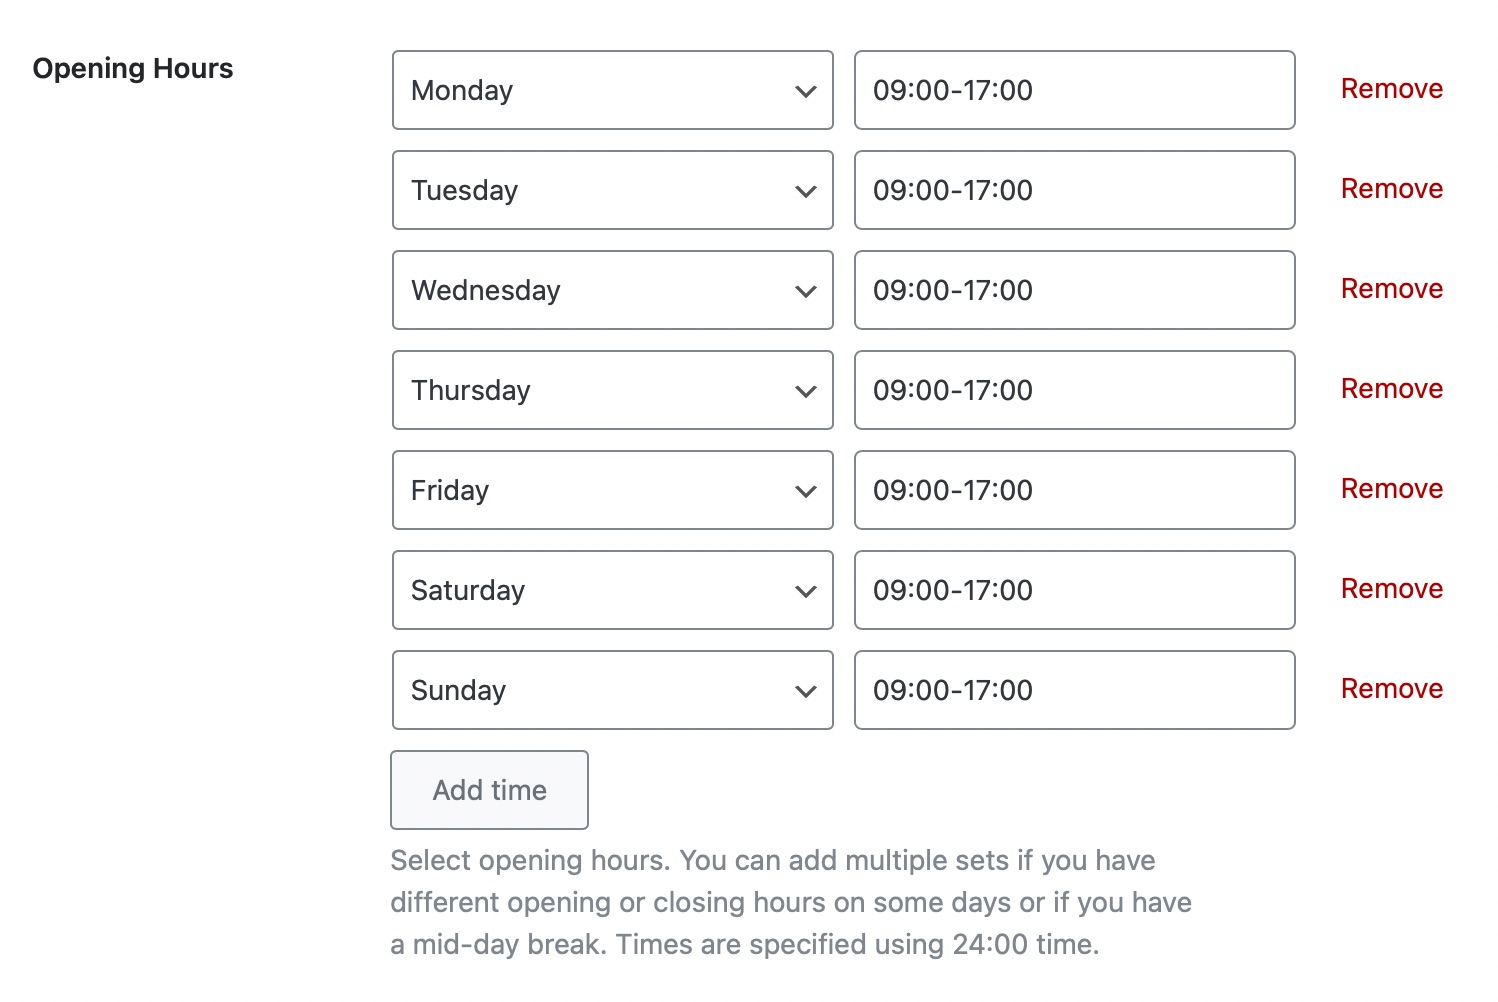Remove the Monday opening hours entry

pos(1391,89)
